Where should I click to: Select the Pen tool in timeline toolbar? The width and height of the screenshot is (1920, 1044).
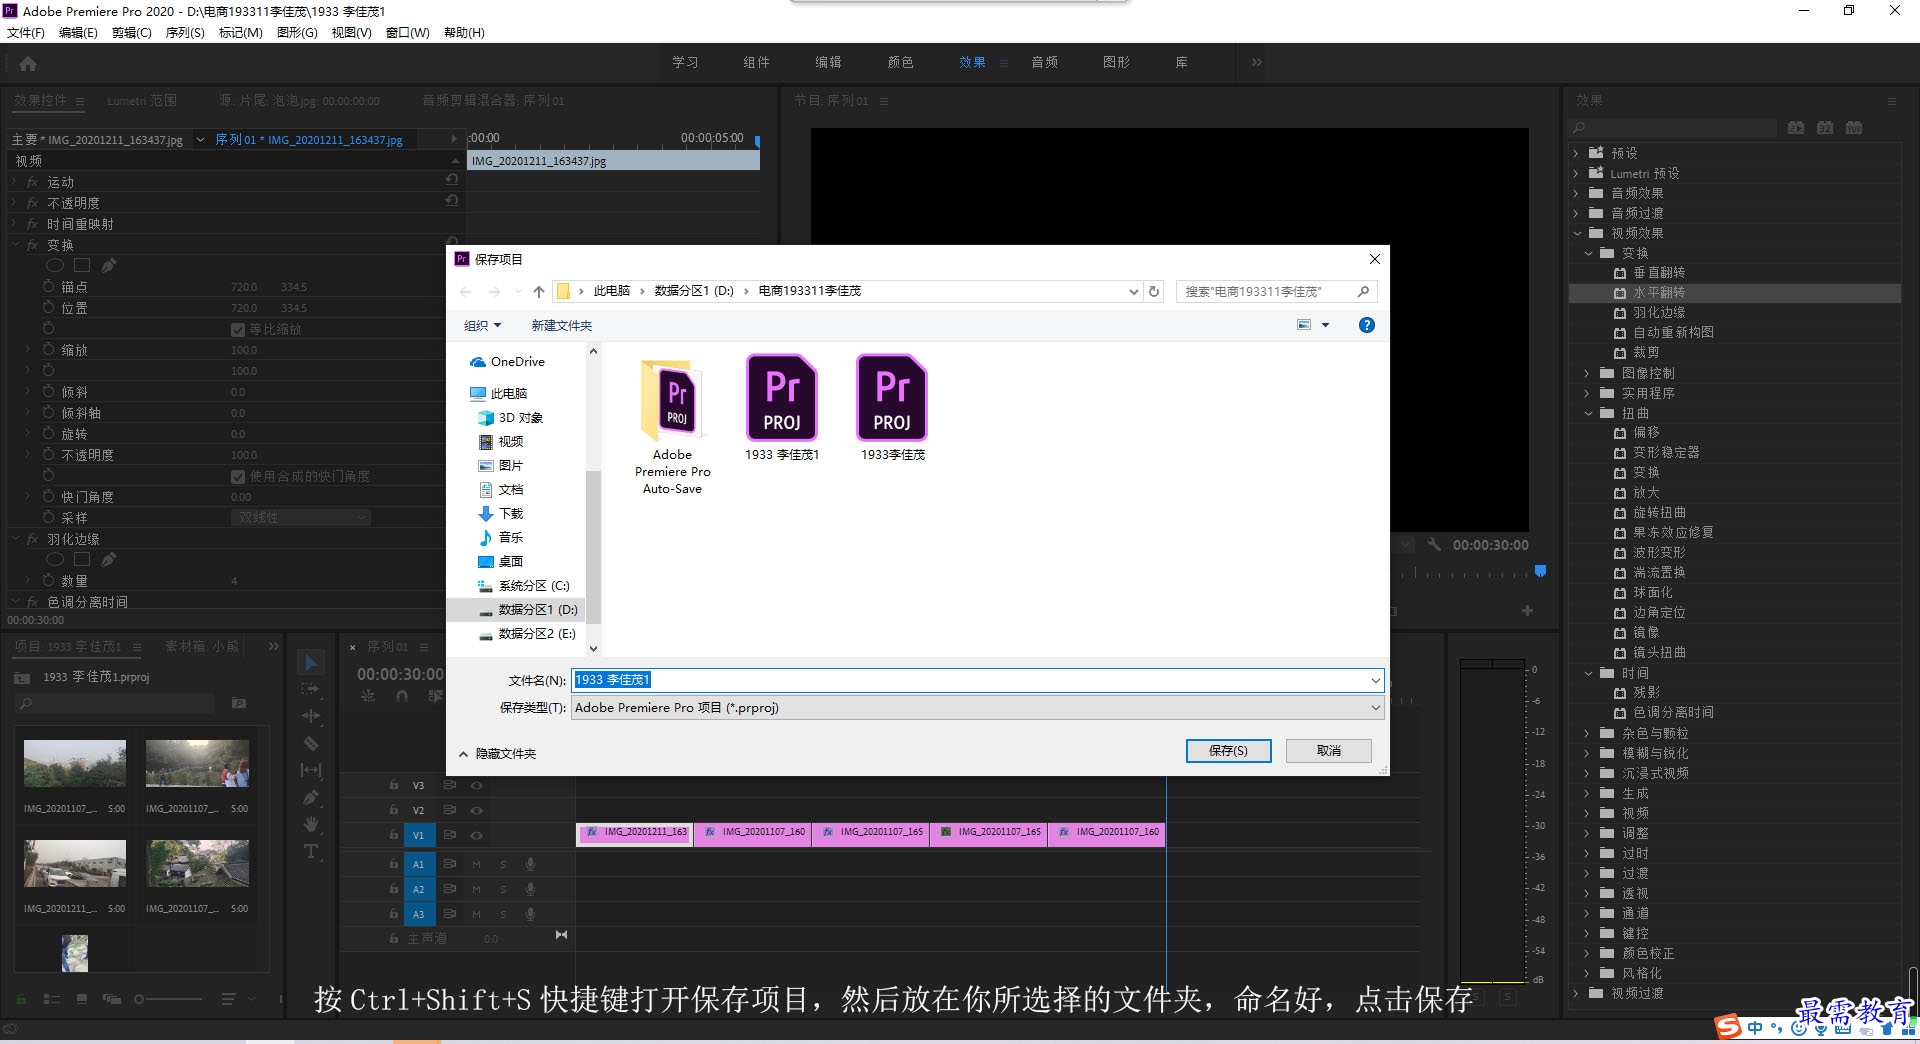[x=311, y=797]
